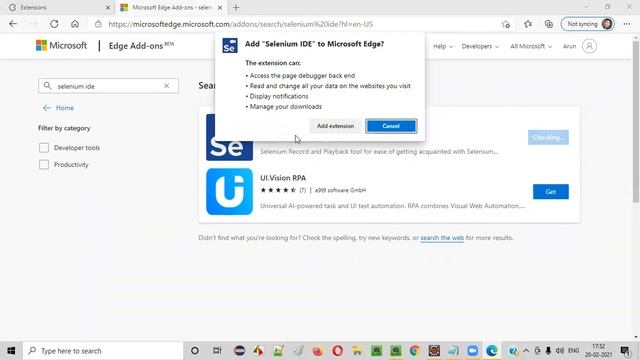640x360 pixels.
Task: Open the UI.Vision RPA title
Action: click(x=283, y=178)
